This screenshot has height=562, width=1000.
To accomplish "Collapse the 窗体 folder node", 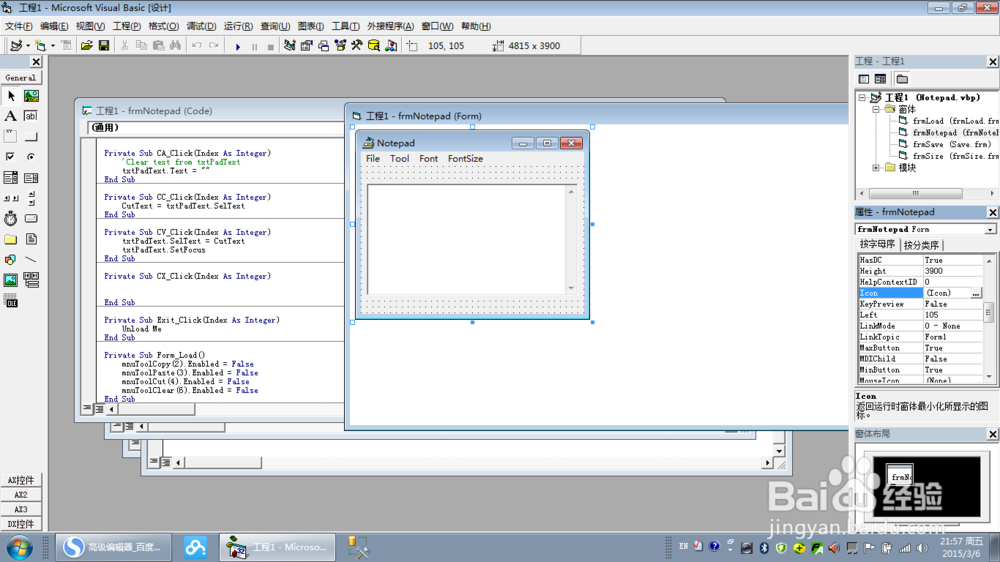I will click(x=876, y=109).
